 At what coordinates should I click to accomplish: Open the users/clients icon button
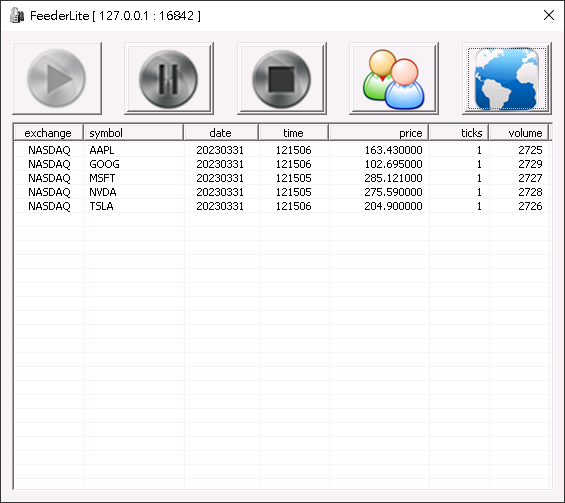click(394, 79)
